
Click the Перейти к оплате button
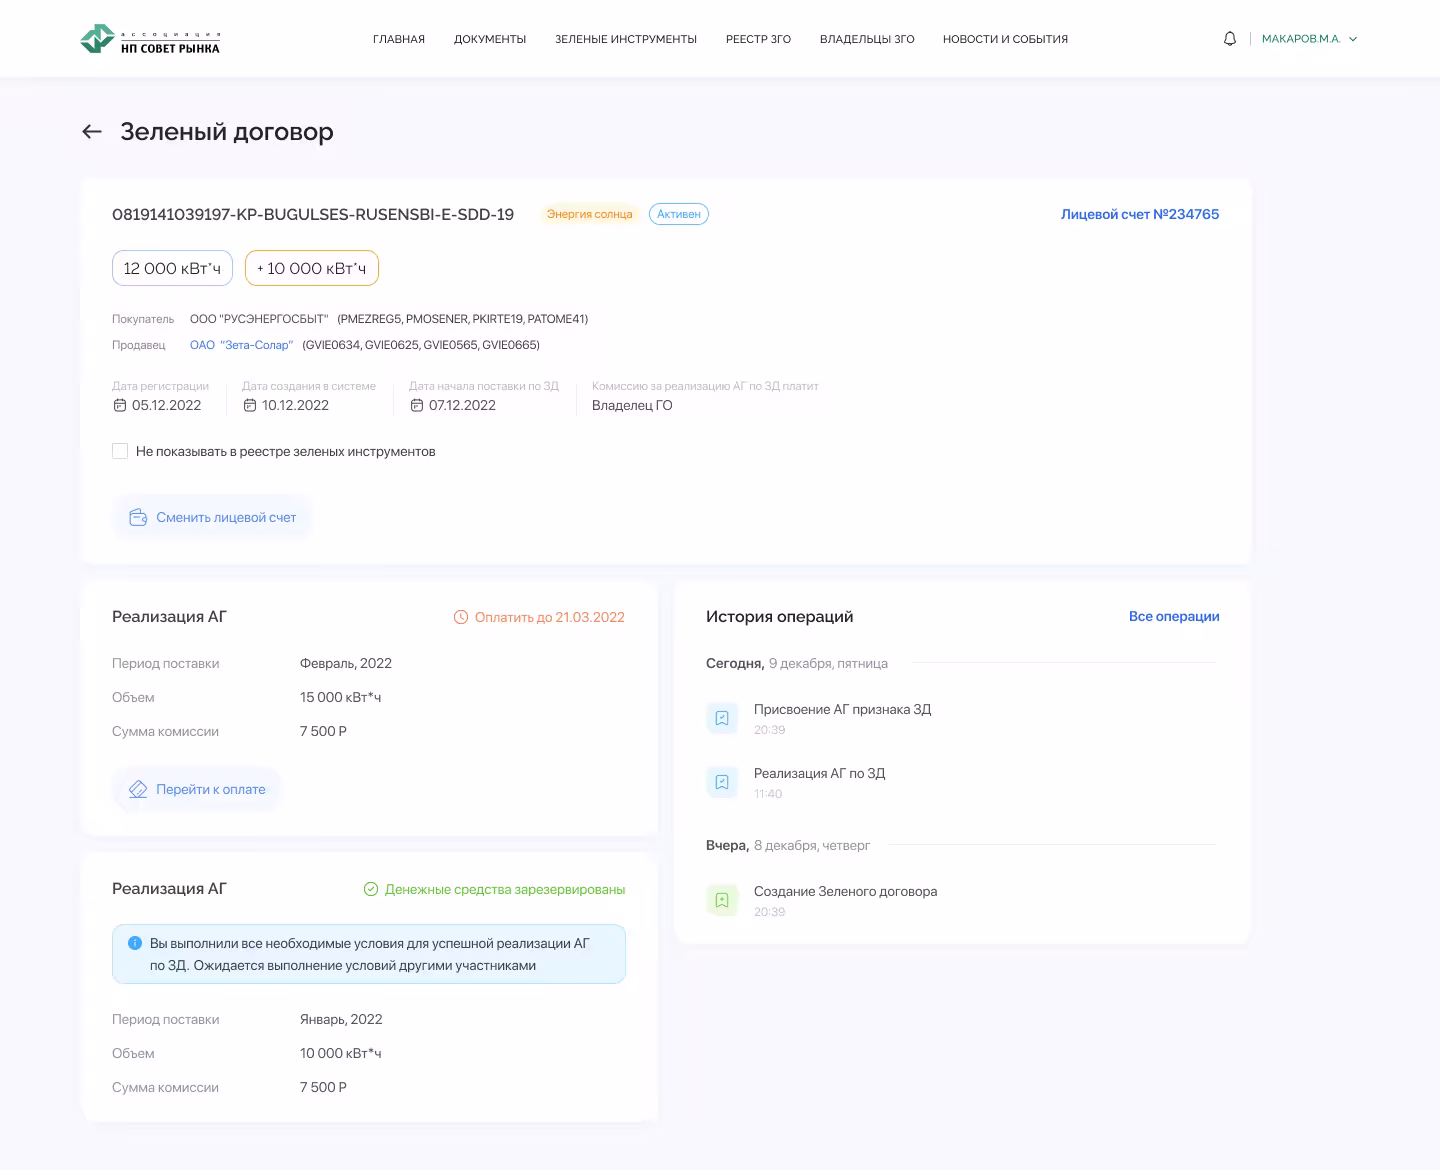click(198, 789)
